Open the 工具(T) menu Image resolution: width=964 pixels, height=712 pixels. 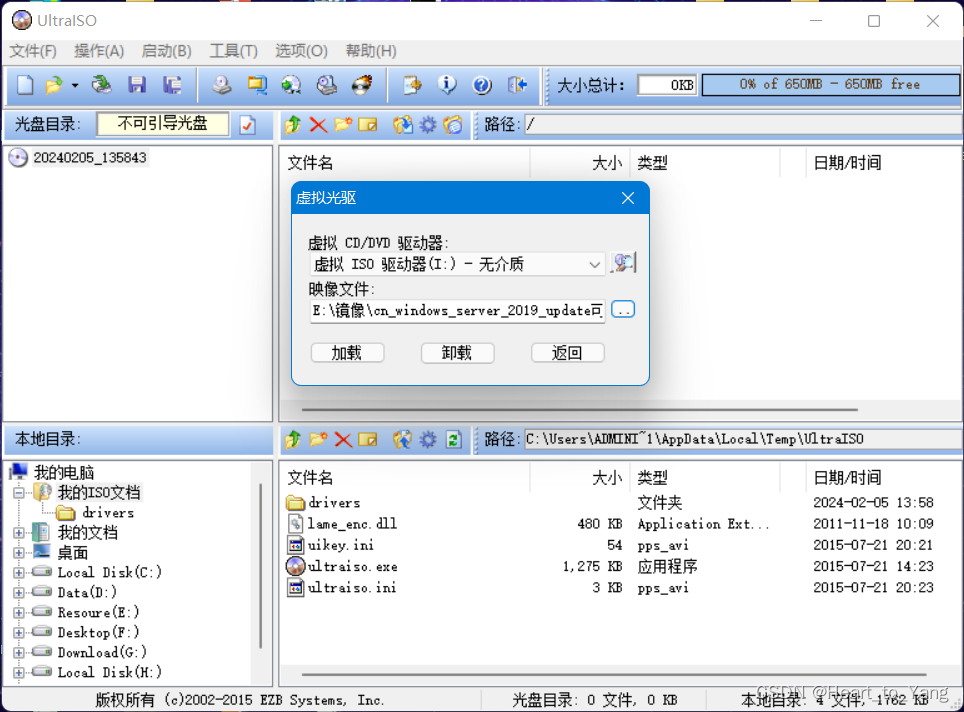tap(233, 50)
